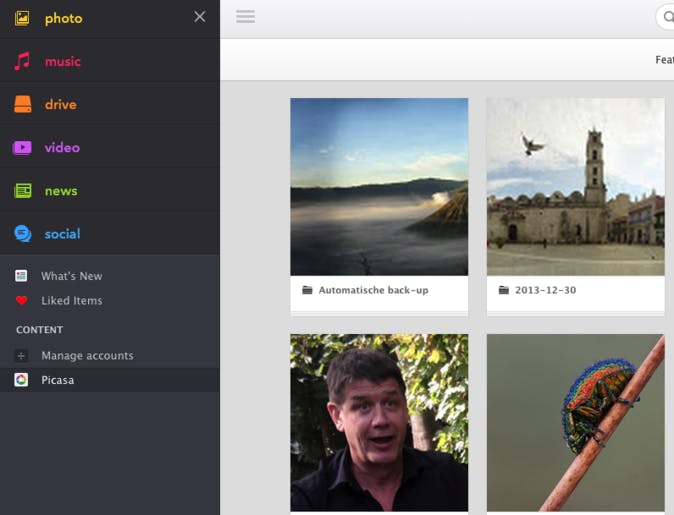674x515 pixels.
Task: Select the Picasa account entry
Action: click(x=110, y=380)
